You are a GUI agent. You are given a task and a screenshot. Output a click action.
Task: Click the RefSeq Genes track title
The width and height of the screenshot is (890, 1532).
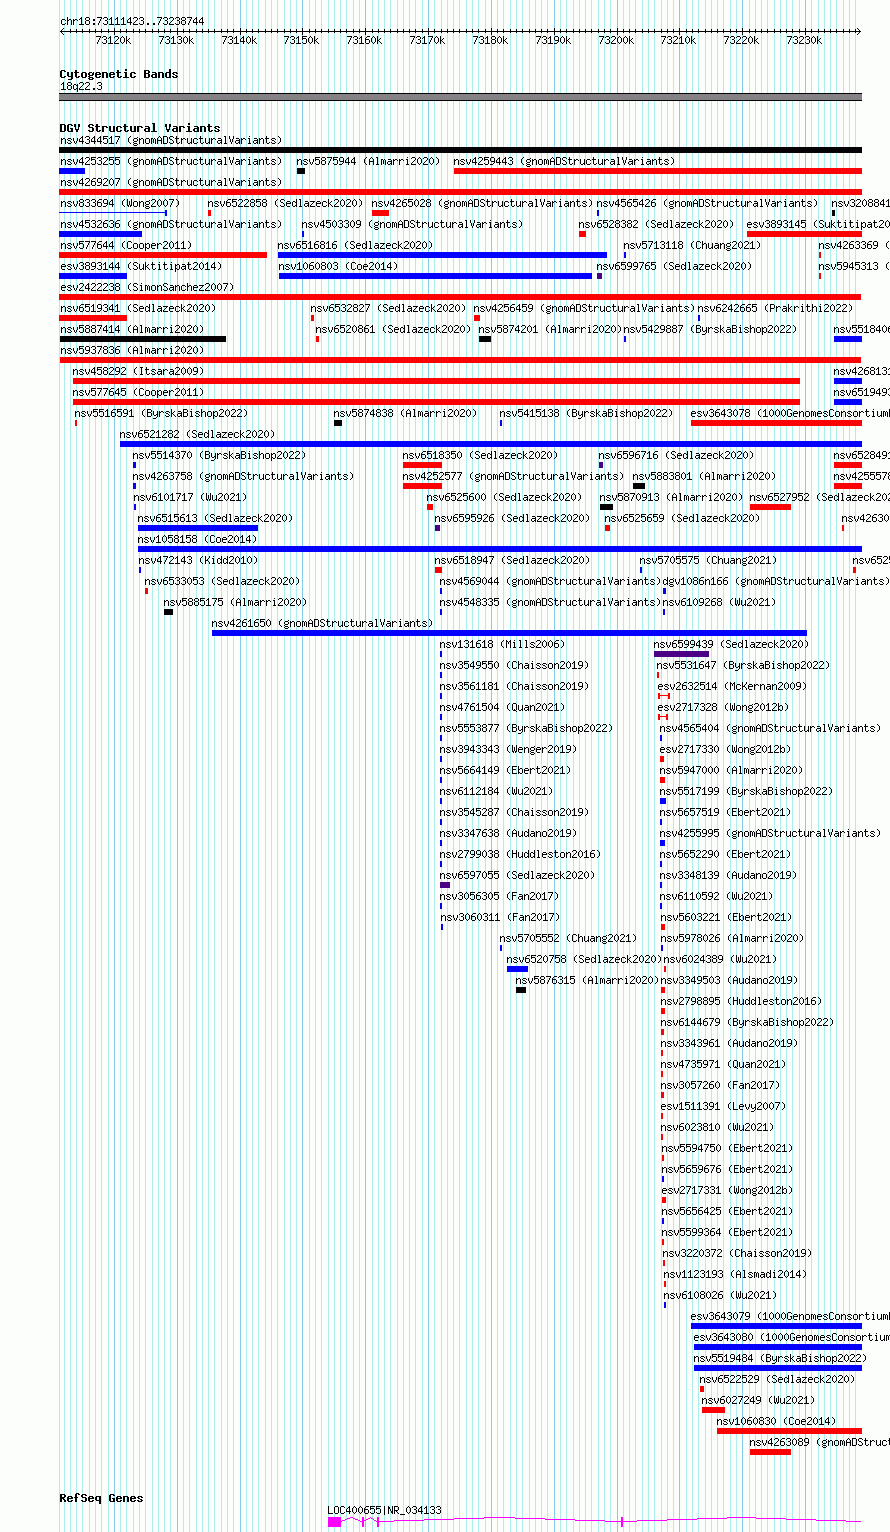click(101, 1498)
